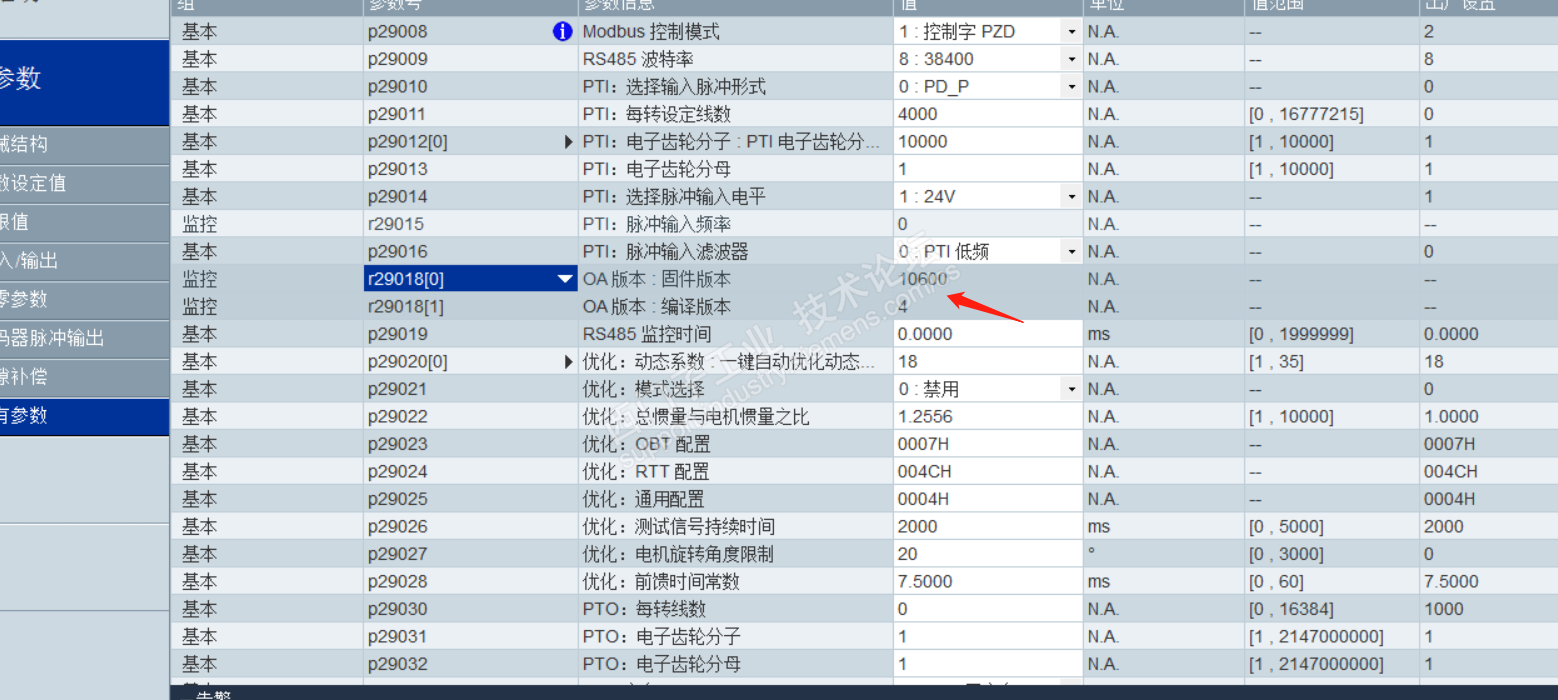The image size is (1558, 700).
Task: Edit inertia ratio value 1.2556
Action: coord(988,417)
